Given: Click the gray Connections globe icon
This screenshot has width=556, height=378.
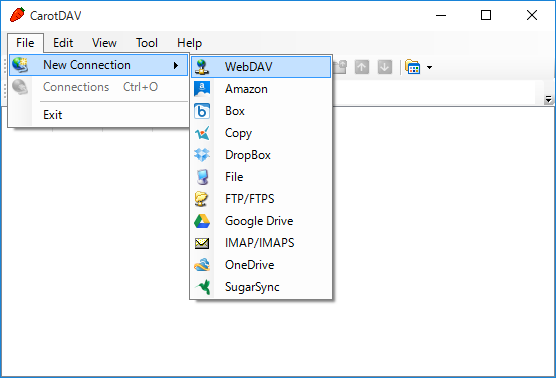Looking at the screenshot, I should point(20,87).
